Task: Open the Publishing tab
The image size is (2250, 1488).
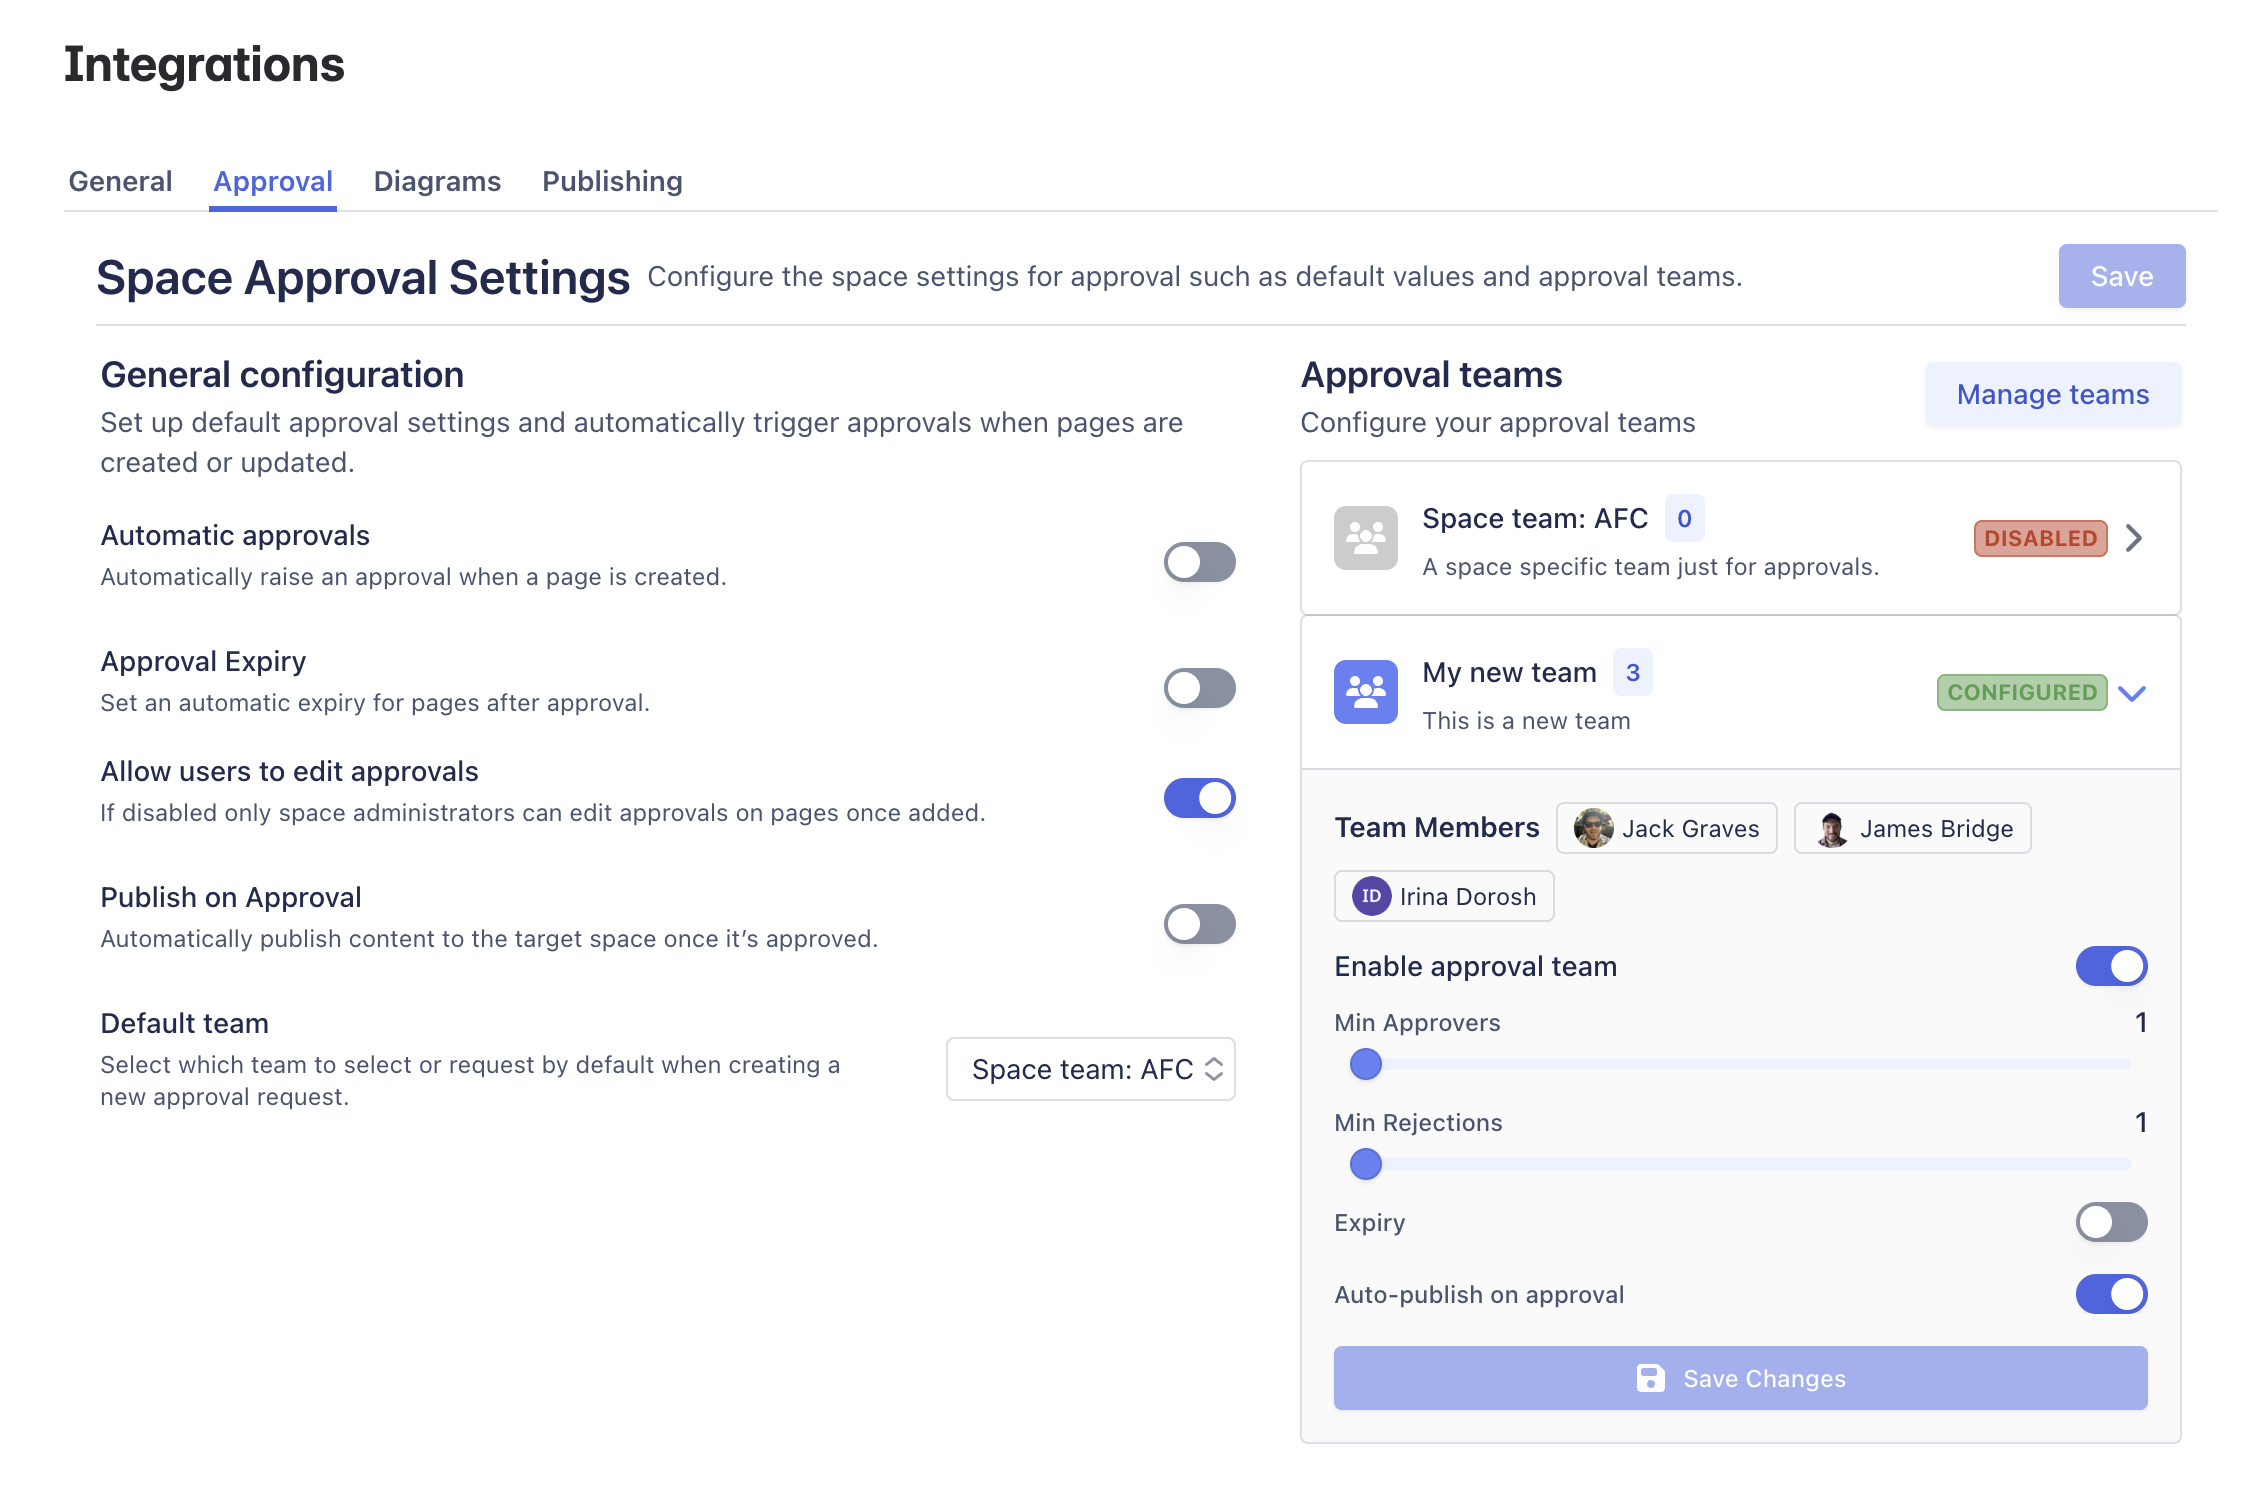Action: point(612,181)
